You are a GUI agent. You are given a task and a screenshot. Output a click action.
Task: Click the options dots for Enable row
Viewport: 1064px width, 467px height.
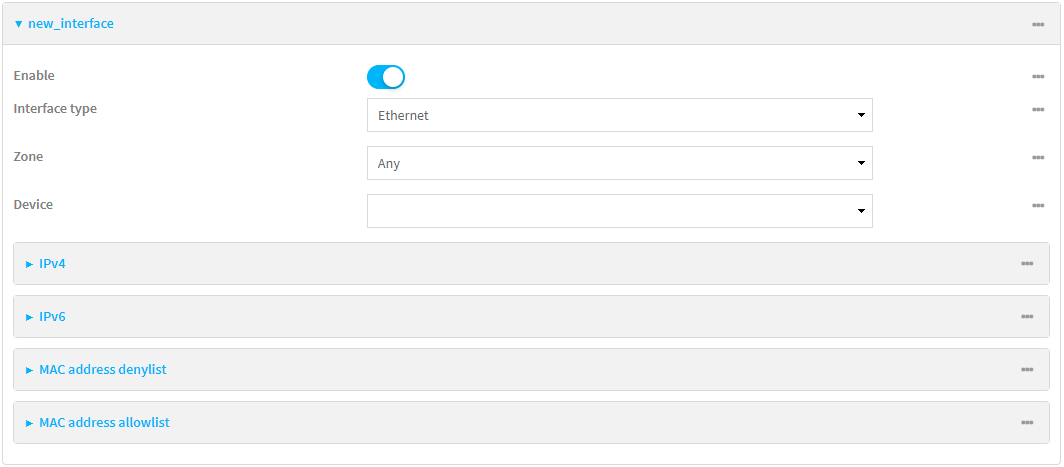1038,77
